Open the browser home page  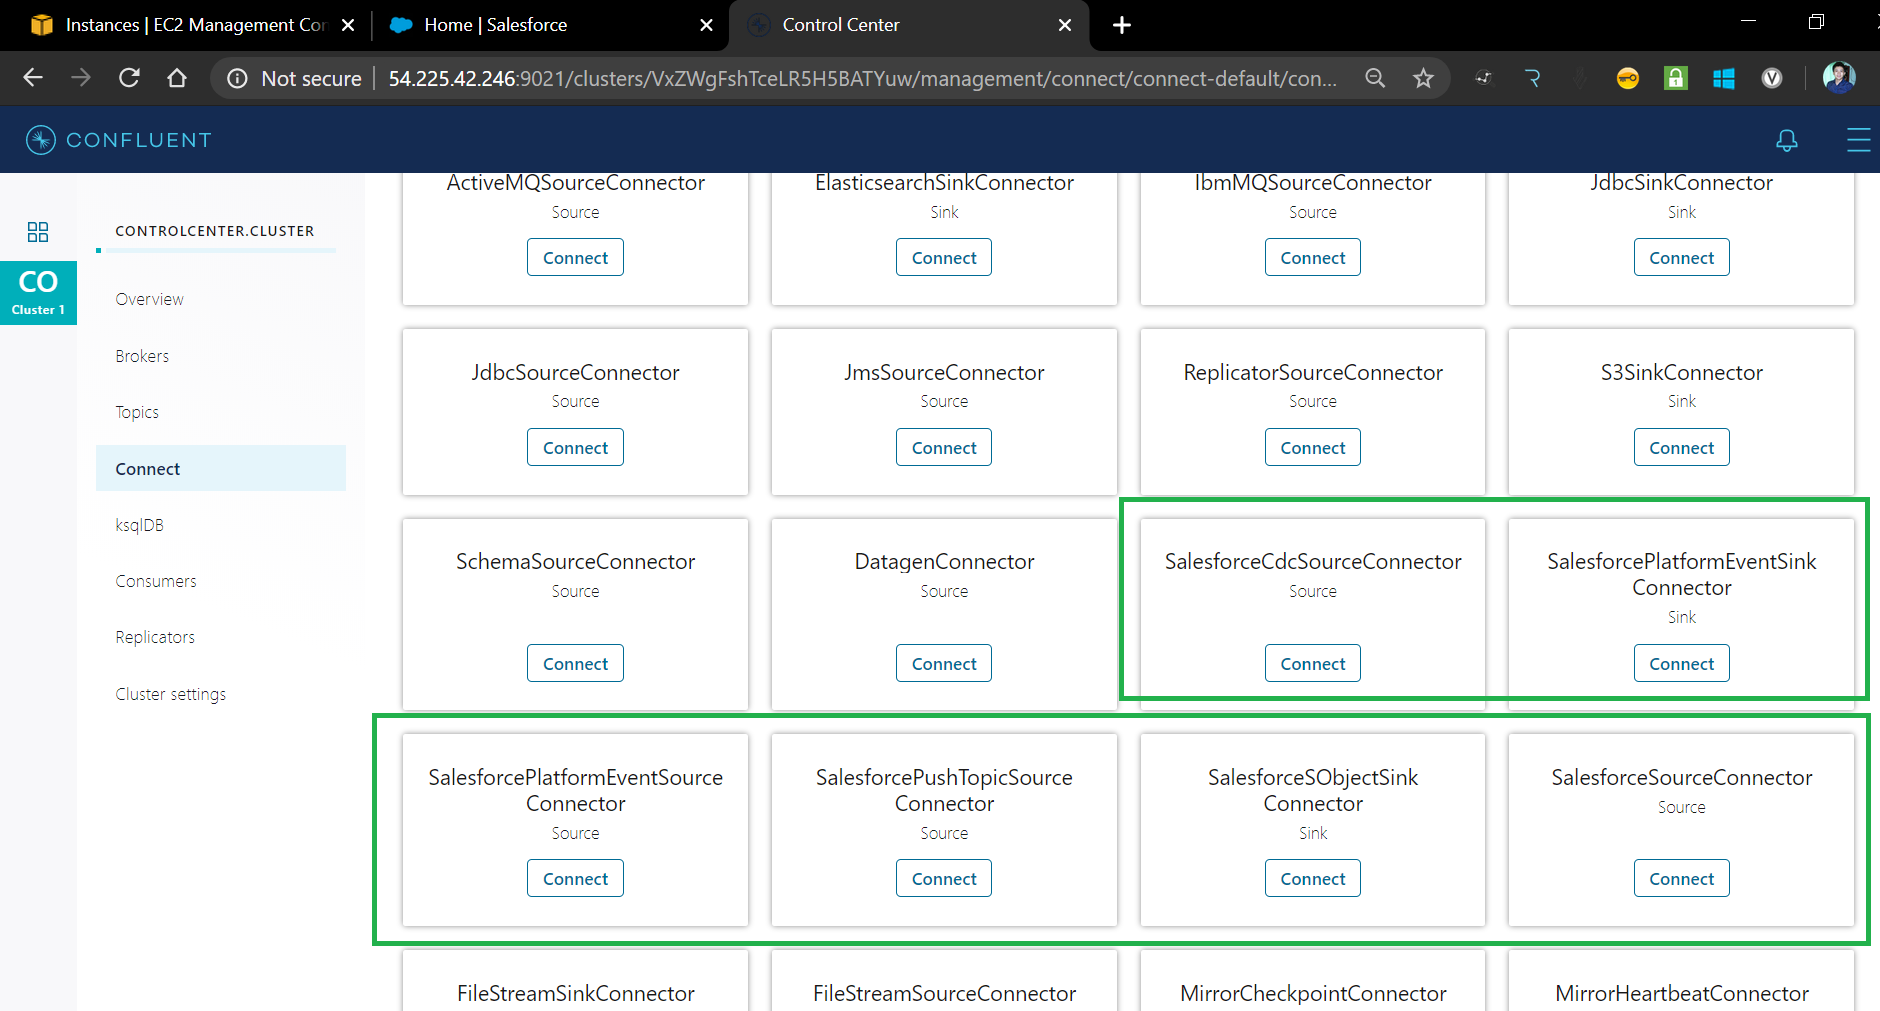177,78
